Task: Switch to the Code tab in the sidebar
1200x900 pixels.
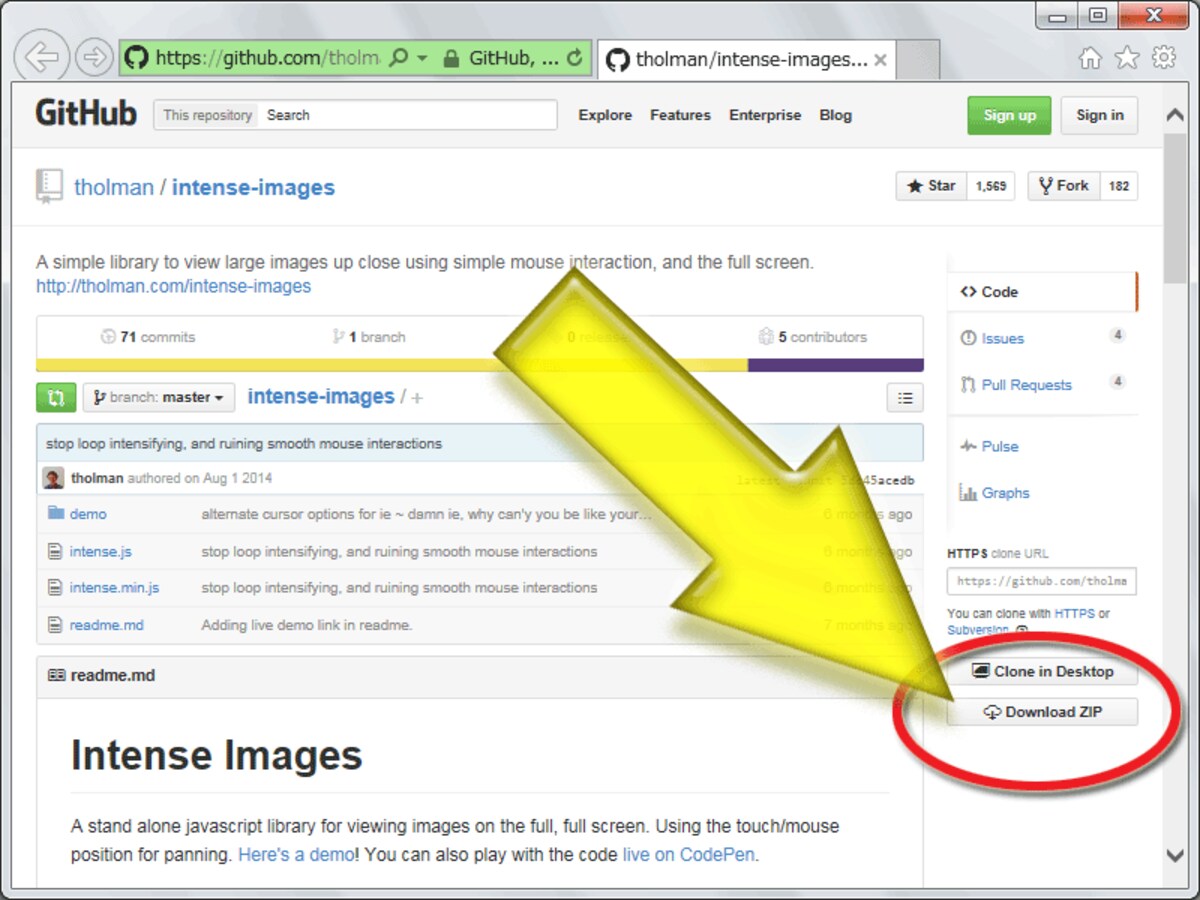Action: [x=1041, y=292]
